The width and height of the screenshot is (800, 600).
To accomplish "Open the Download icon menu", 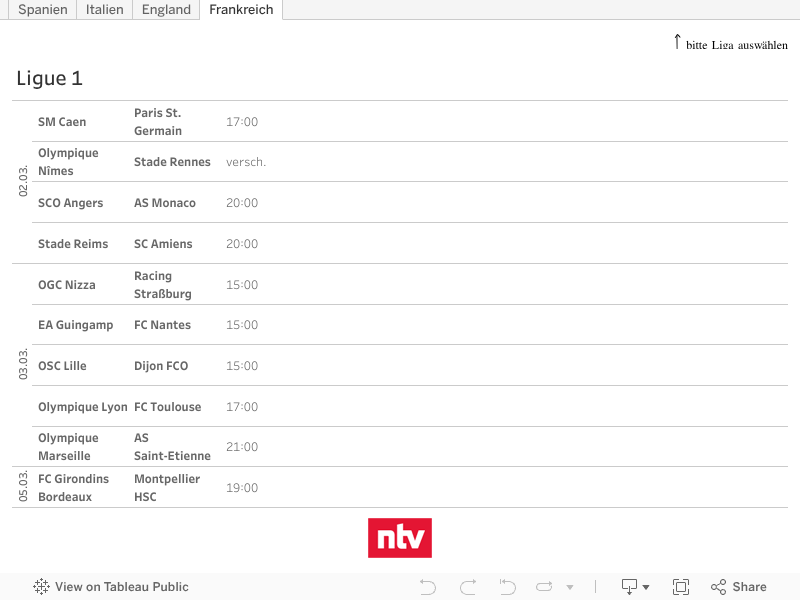I will click(x=629, y=587).
